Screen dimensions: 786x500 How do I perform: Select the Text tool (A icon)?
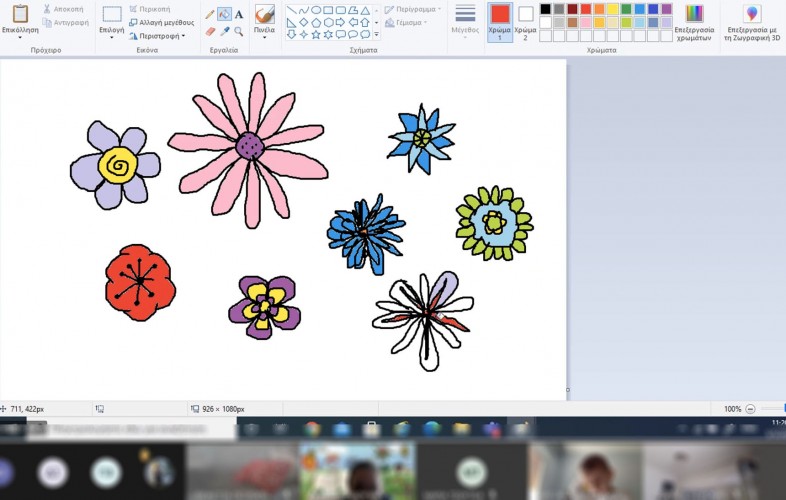(x=239, y=14)
